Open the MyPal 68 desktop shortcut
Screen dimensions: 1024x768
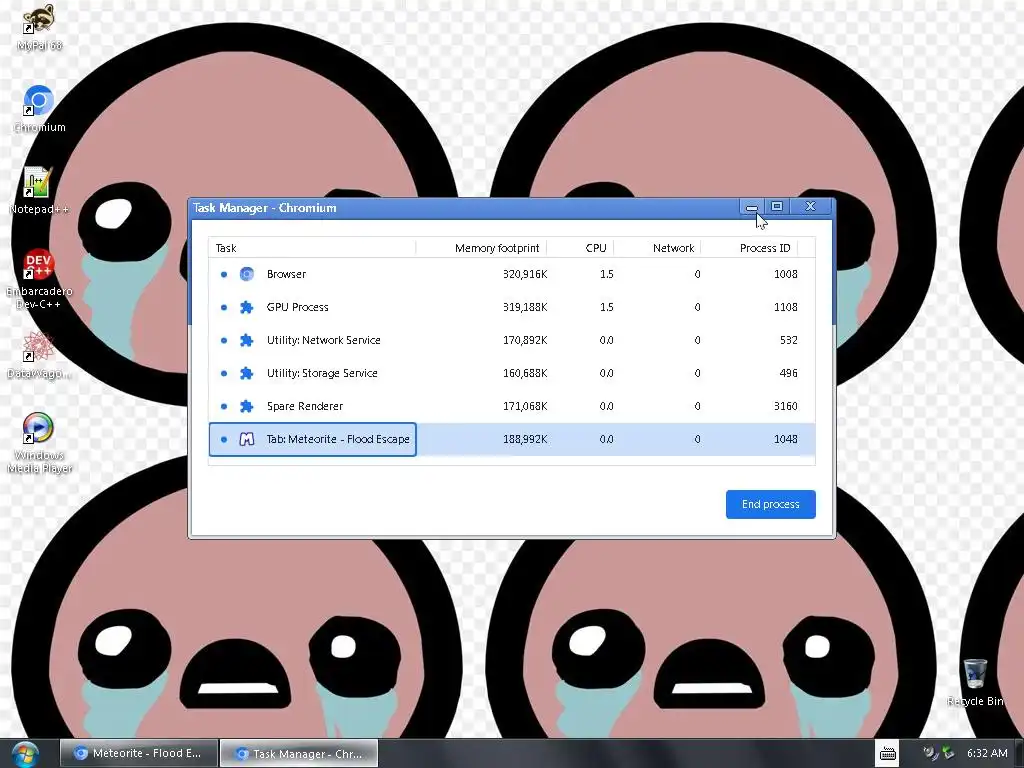point(39,26)
